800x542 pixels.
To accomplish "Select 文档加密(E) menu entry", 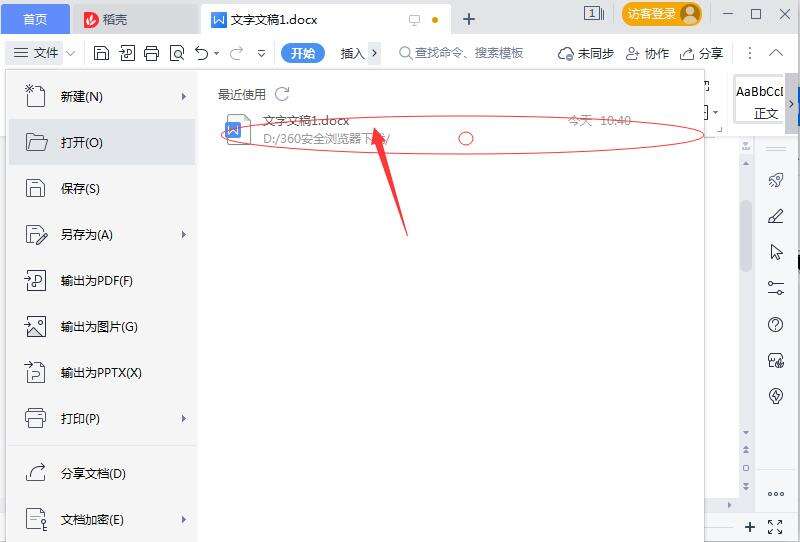I will coord(102,520).
